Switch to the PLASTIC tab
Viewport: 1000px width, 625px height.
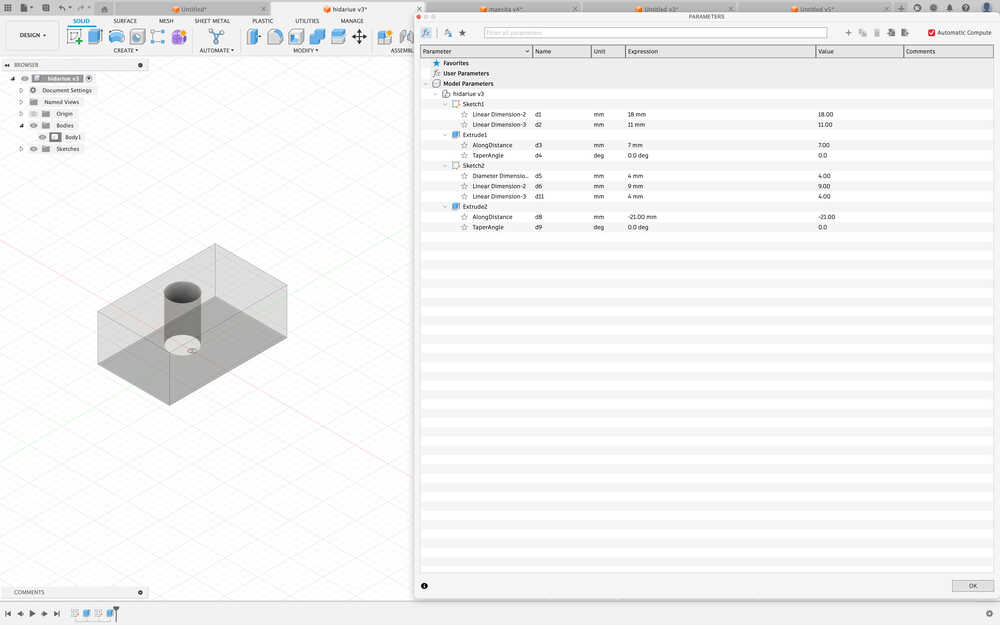pos(263,21)
